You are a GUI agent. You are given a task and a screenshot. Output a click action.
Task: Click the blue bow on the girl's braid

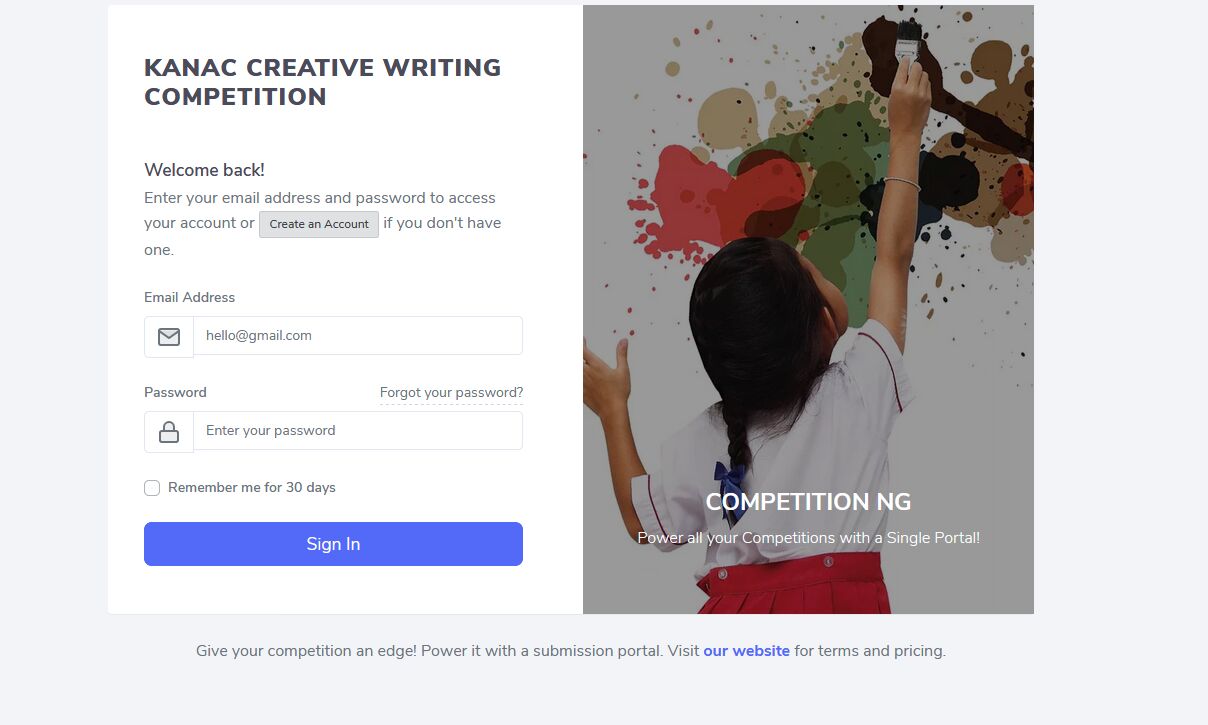(729, 484)
